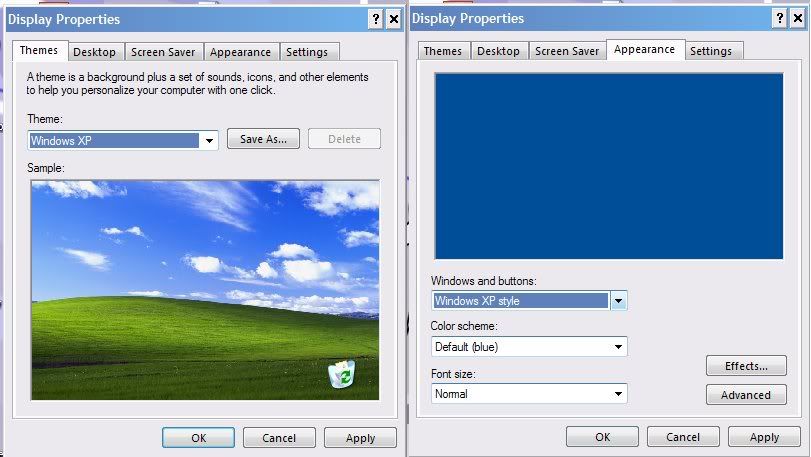Viewport: 811px width, 457px height.
Task: Click Cancel in the left Themes window
Action: tap(279, 438)
